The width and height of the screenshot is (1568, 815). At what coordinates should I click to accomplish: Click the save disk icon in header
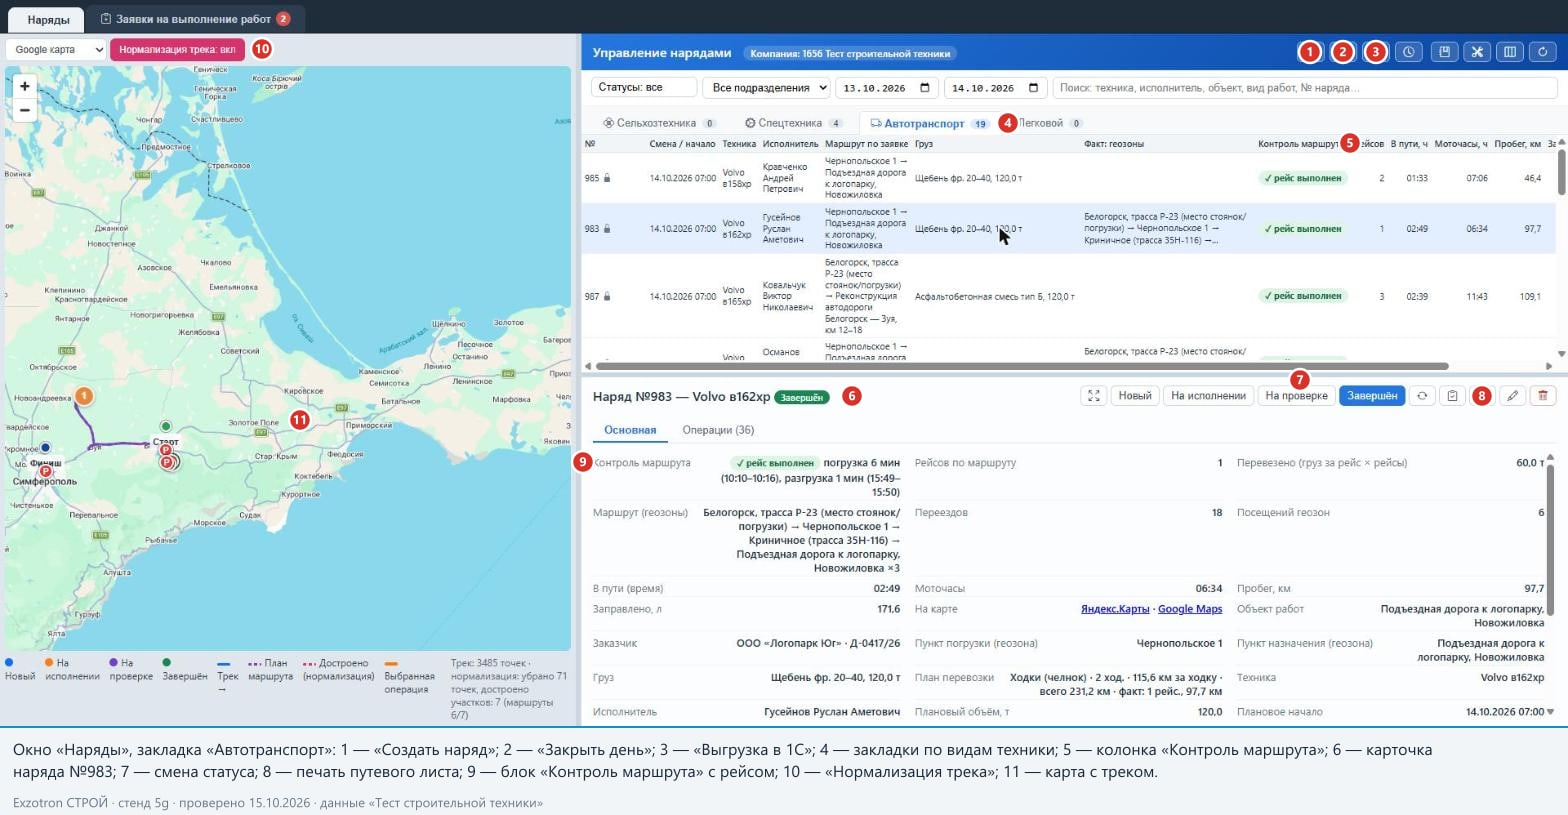(x=1444, y=52)
